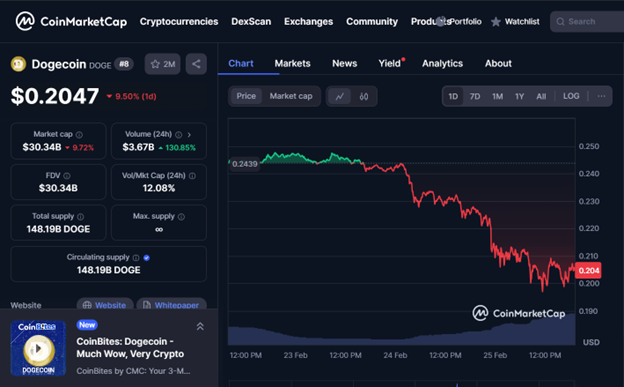This screenshot has width=624, height=387.
Task: Select All time range
Action: (541, 96)
